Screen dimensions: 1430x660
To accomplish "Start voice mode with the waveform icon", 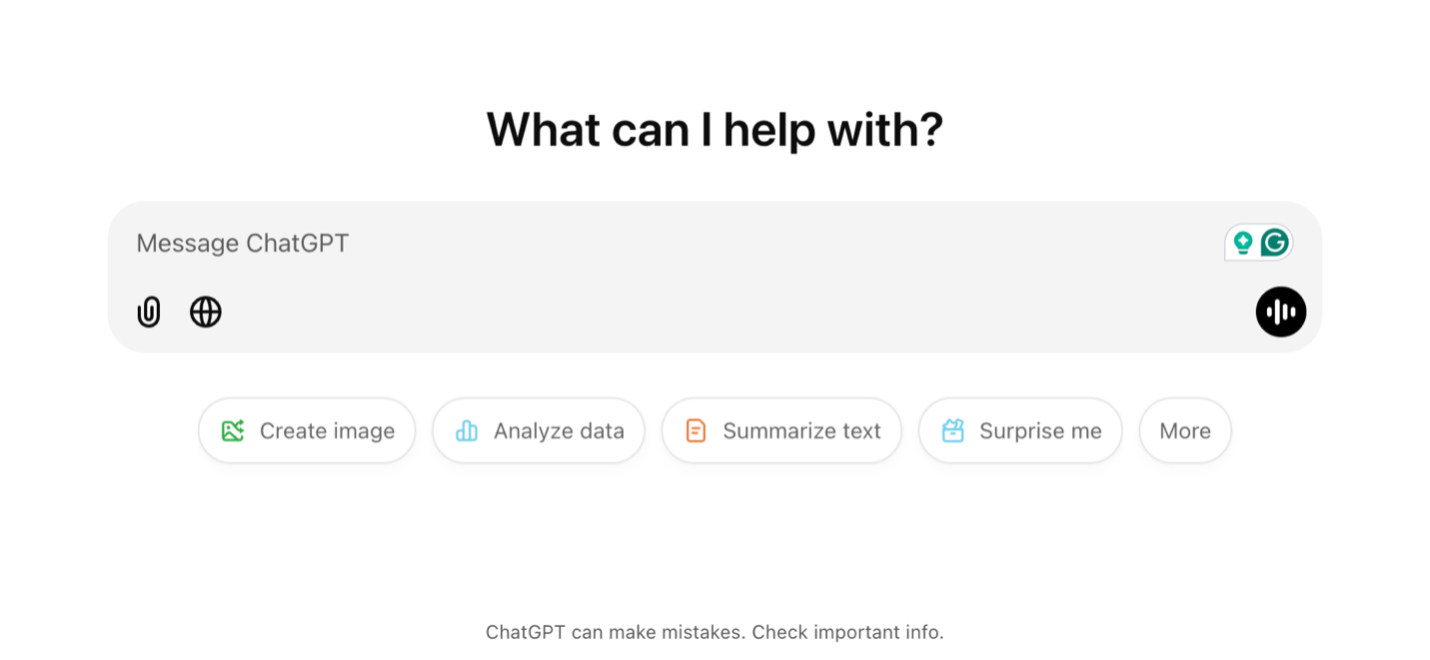I will tap(1281, 312).
